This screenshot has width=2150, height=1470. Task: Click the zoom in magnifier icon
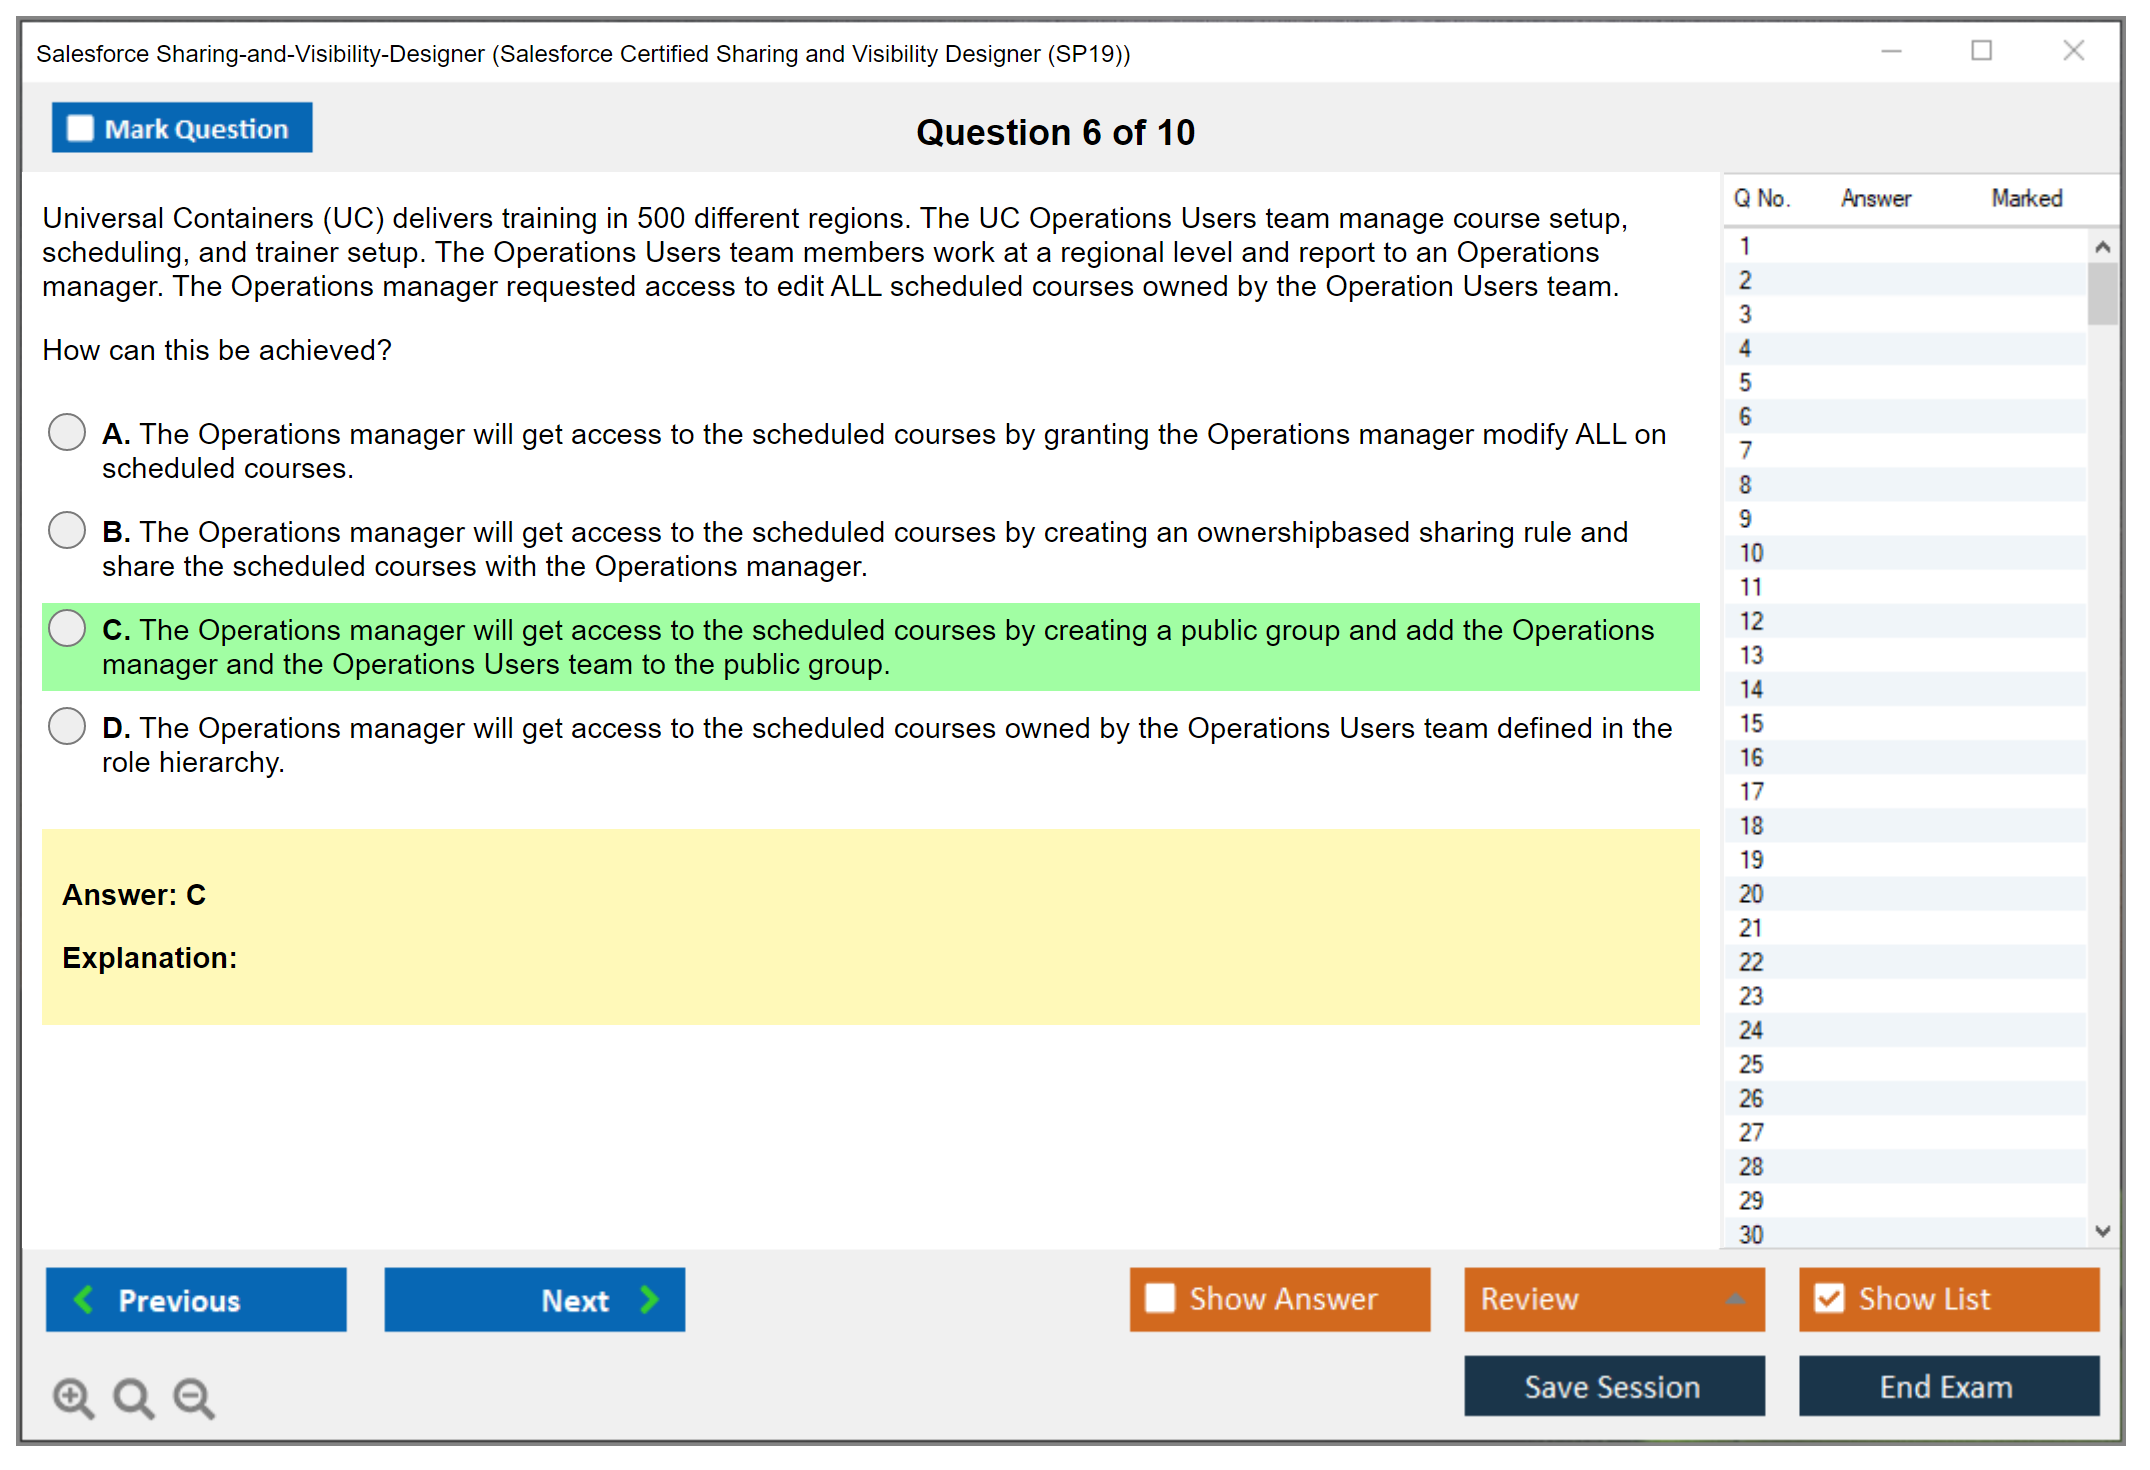(x=73, y=1397)
